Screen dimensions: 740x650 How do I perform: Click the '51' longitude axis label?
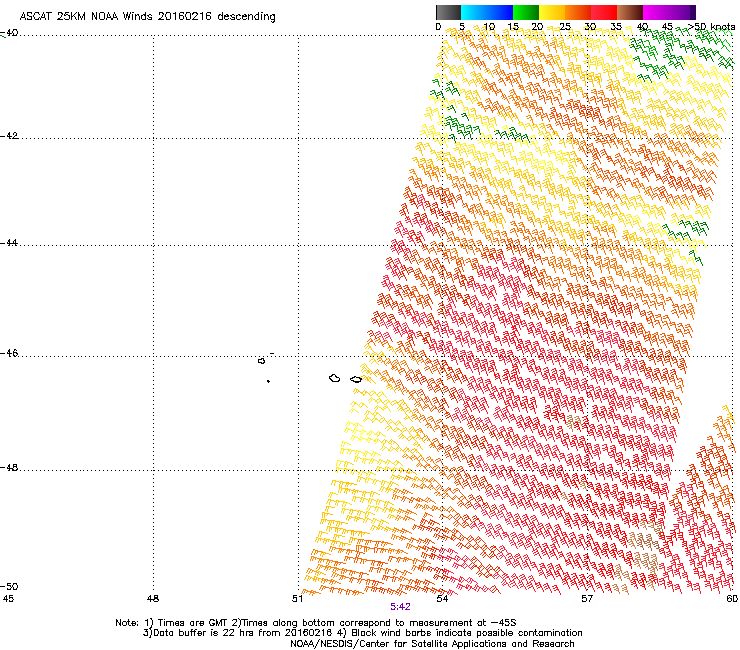click(297, 599)
